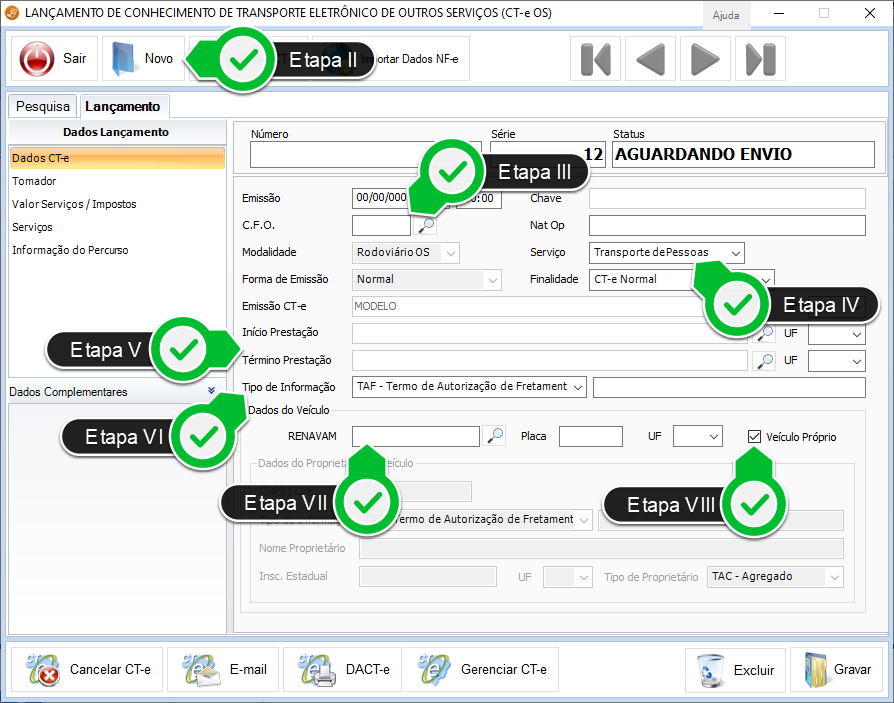Go to the next record arrow
This screenshot has height=703, width=894.
point(705,59)
